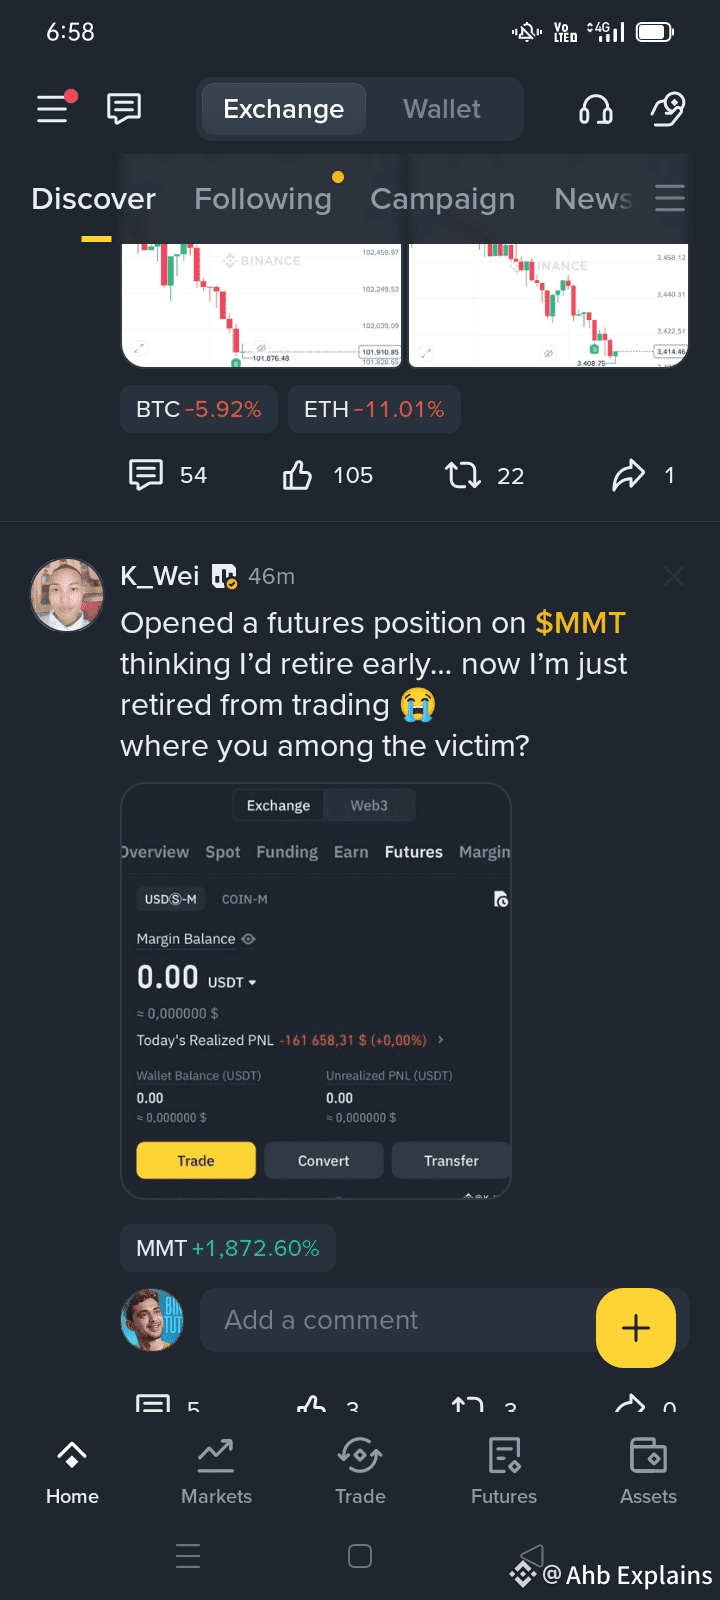Screen dimensions: 720x1600
Task: Tap the headset support icon
Action: point(596,109)
